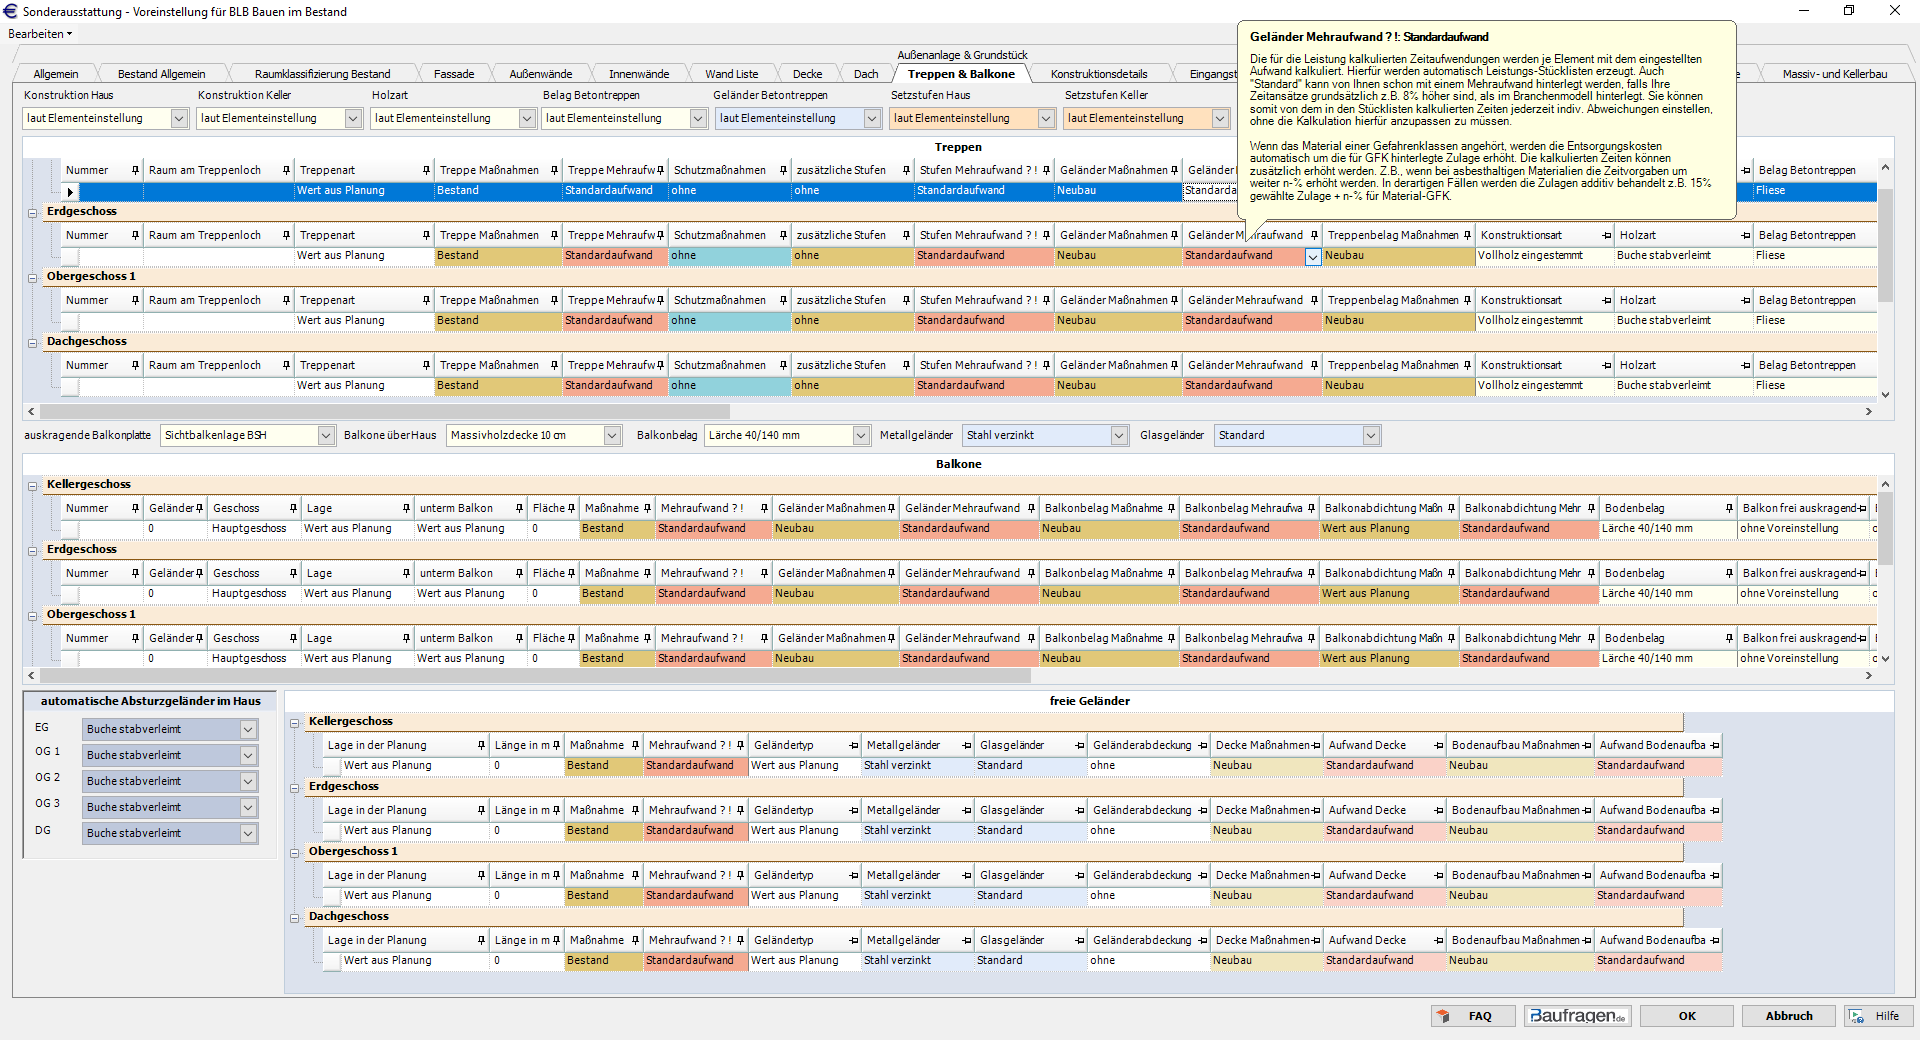This screenshot has width=1920, height=1040.
Task: Pin Holzart column in Treppen Obergeschoss 1 header
Action: click(x=1745, y=301)
